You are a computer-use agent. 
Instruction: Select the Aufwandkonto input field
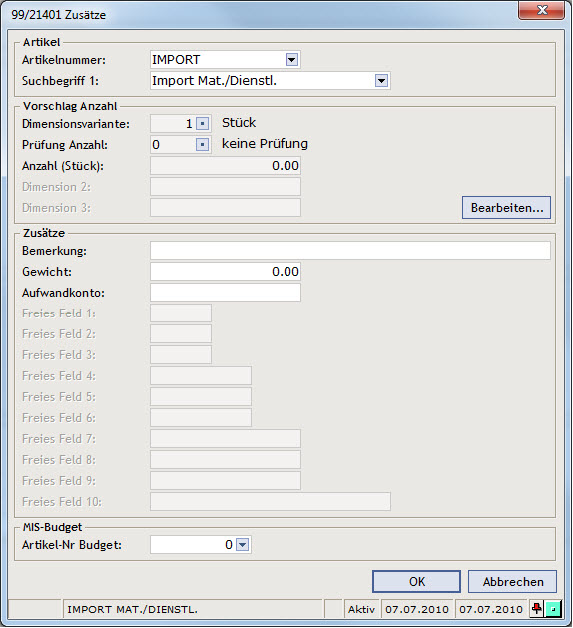coord(225,293)
